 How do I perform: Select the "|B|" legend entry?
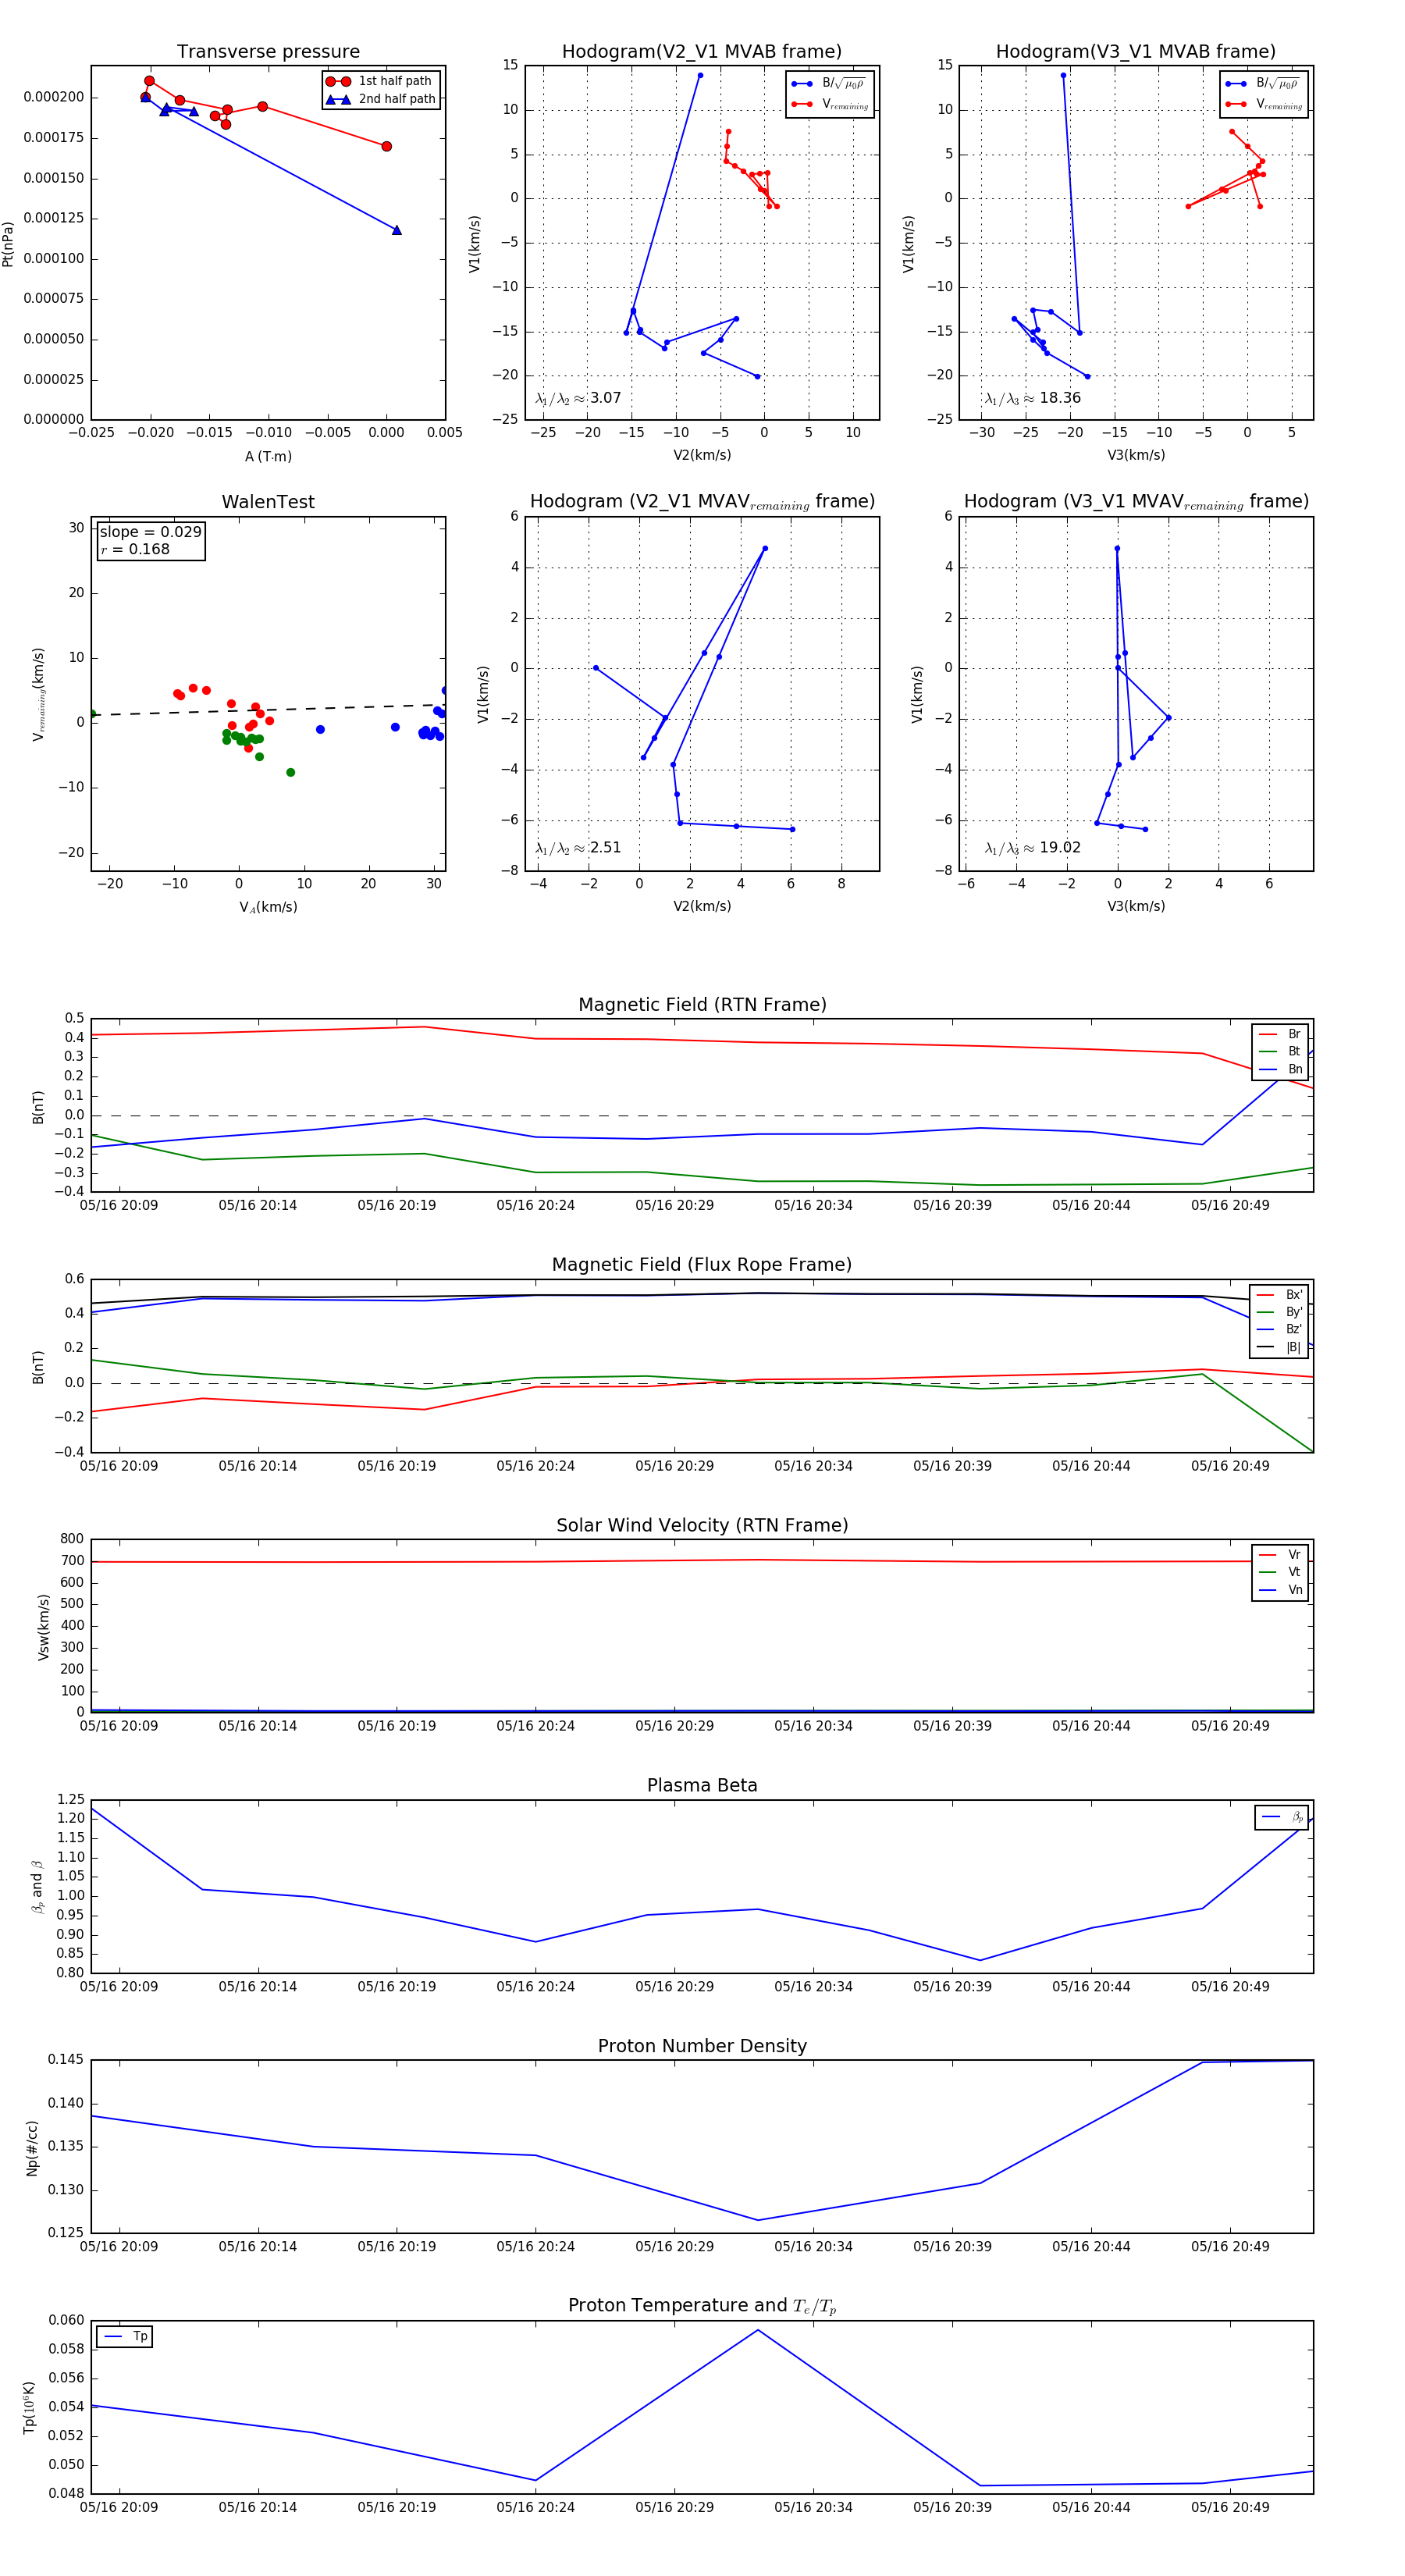1279,1347
